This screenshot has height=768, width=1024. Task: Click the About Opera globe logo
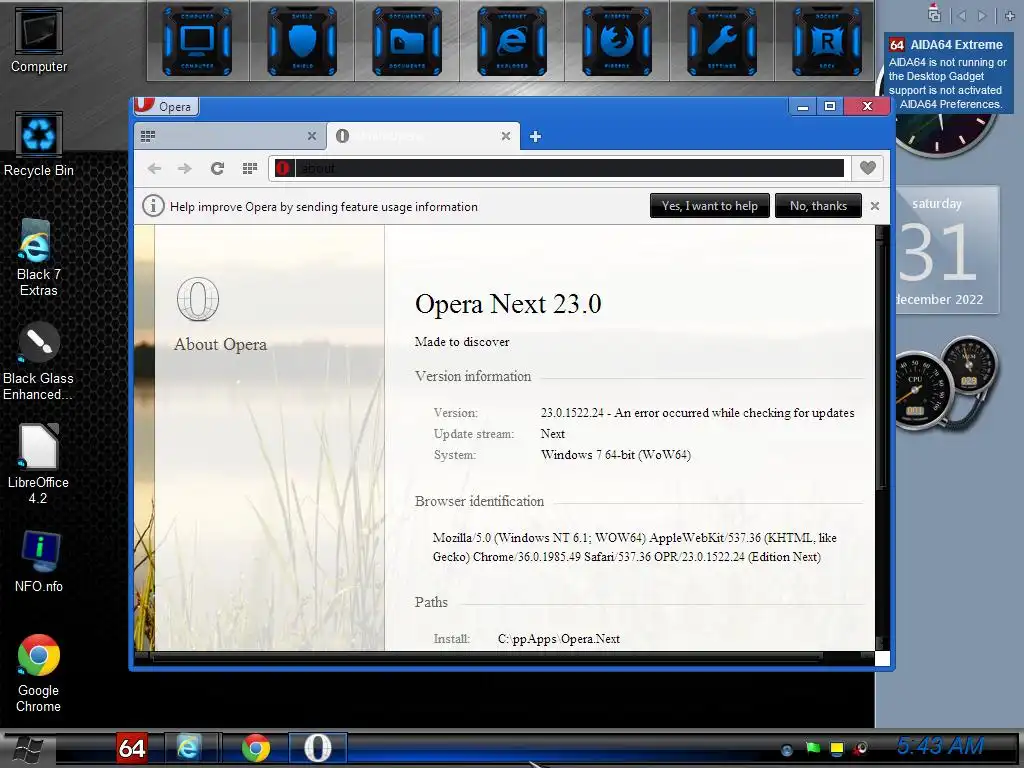tap(198, 299)
